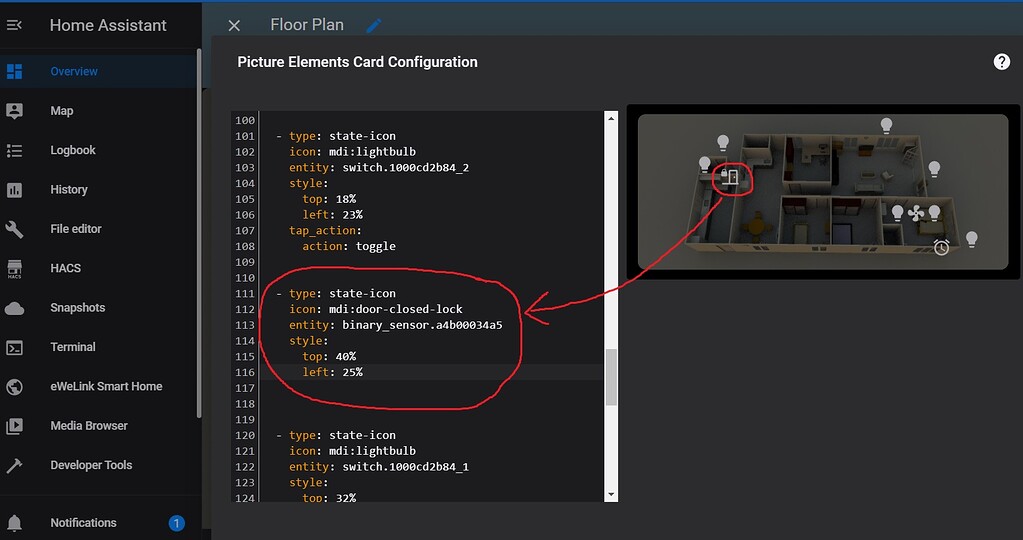Place cursor on style: at line 114
This screenshot has width=1023, height=540.
click(x=309, y=340)
